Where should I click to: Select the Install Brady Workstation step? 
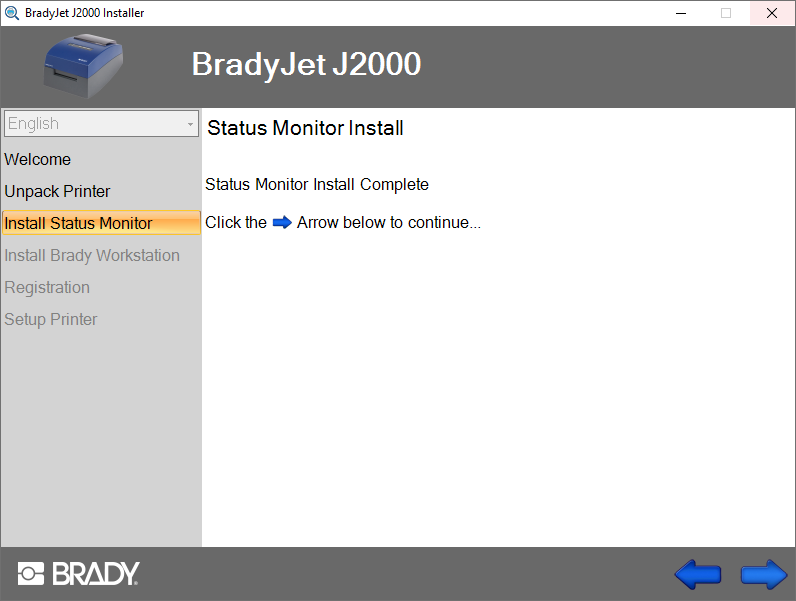[92, 255]
